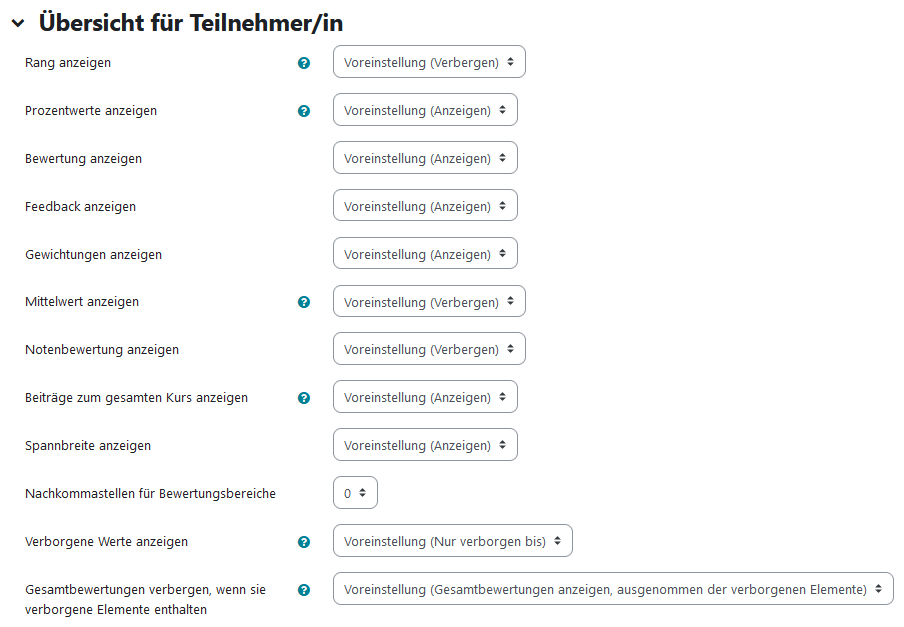Open the Spannbreite anzeigen dropdown
Viewport: 904px width, 627px height.
coord(425,444)
